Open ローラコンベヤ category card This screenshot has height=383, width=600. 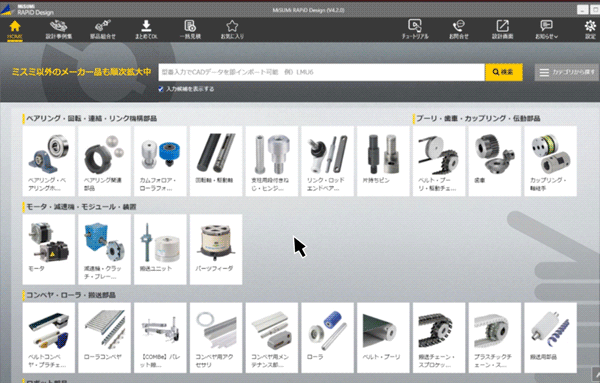[x=104, y=338]
